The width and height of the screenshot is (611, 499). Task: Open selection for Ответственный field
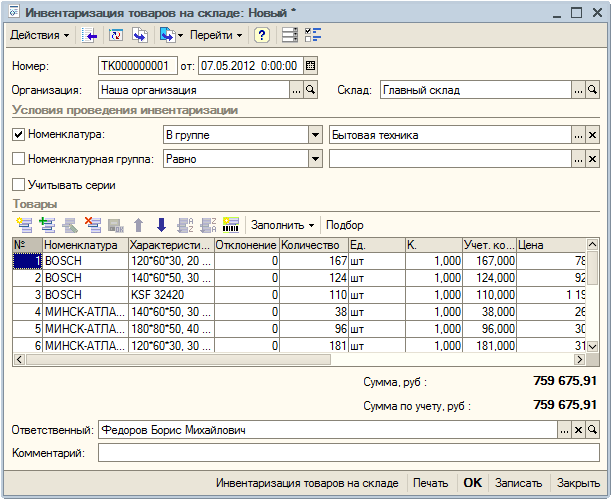tap(564, 430)
